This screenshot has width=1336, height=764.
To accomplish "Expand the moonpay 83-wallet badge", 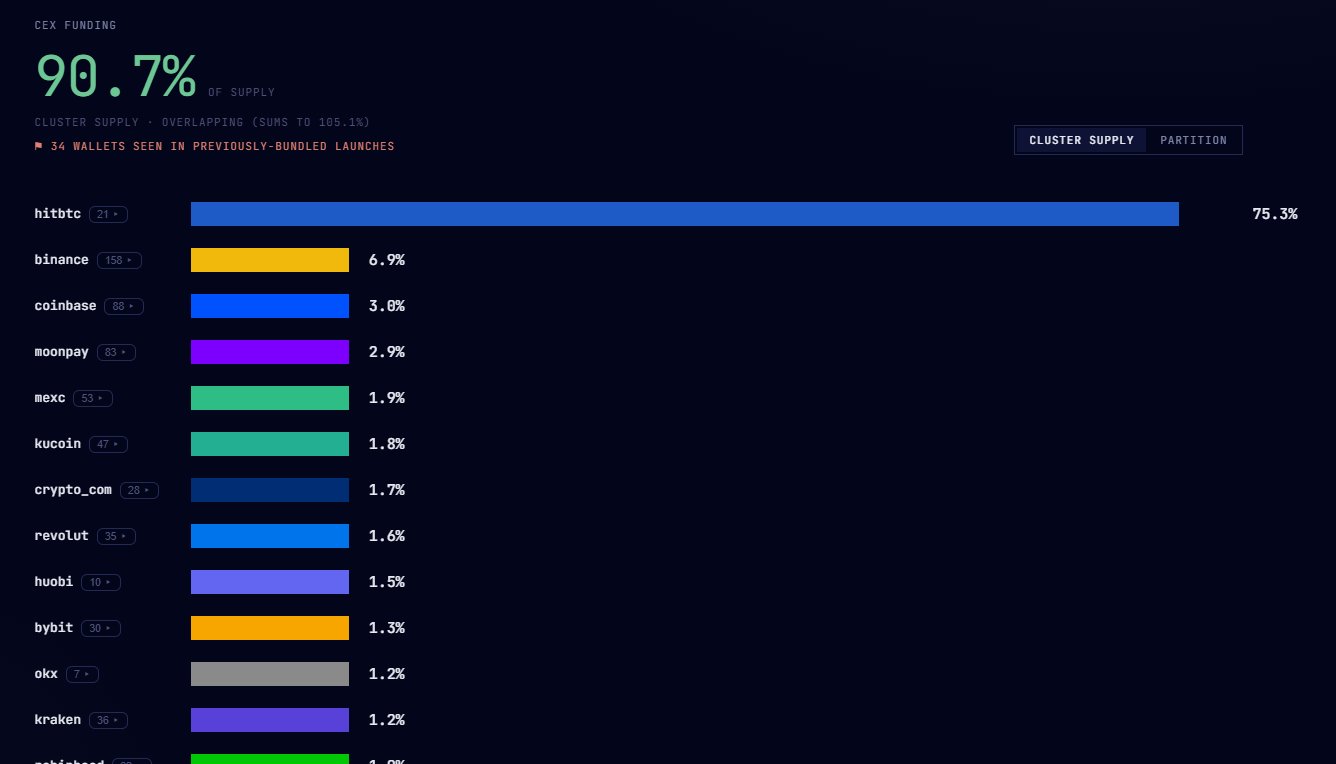I will [x=116, y=352].
